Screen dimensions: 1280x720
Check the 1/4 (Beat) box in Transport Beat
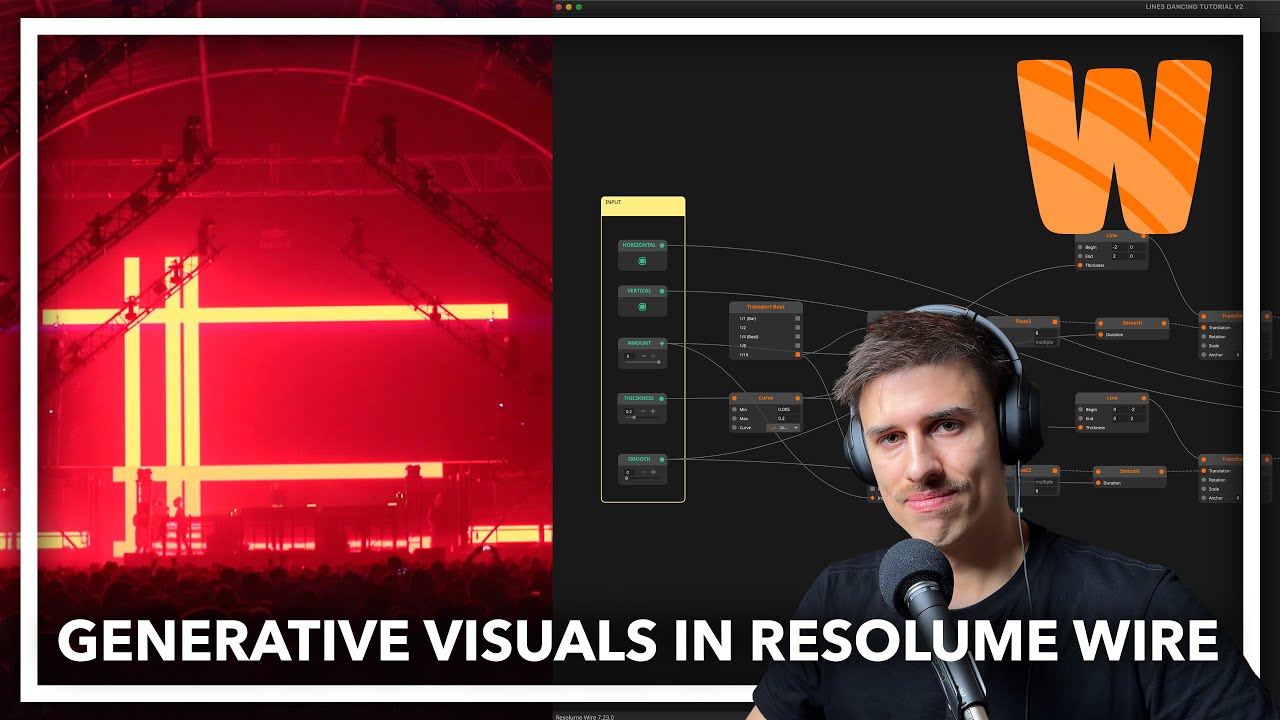point(797,336)
